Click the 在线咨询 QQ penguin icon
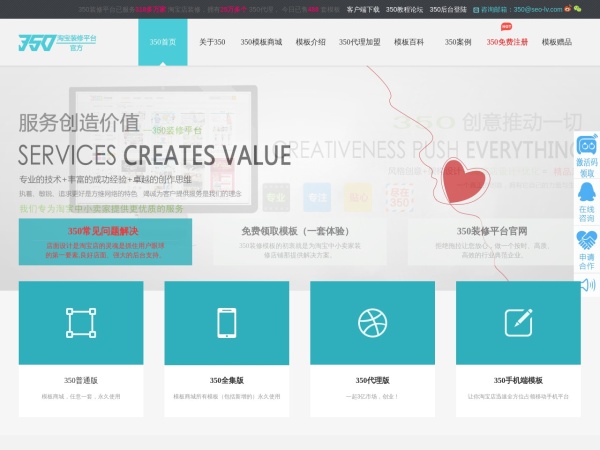 click(x=587, y=192)
